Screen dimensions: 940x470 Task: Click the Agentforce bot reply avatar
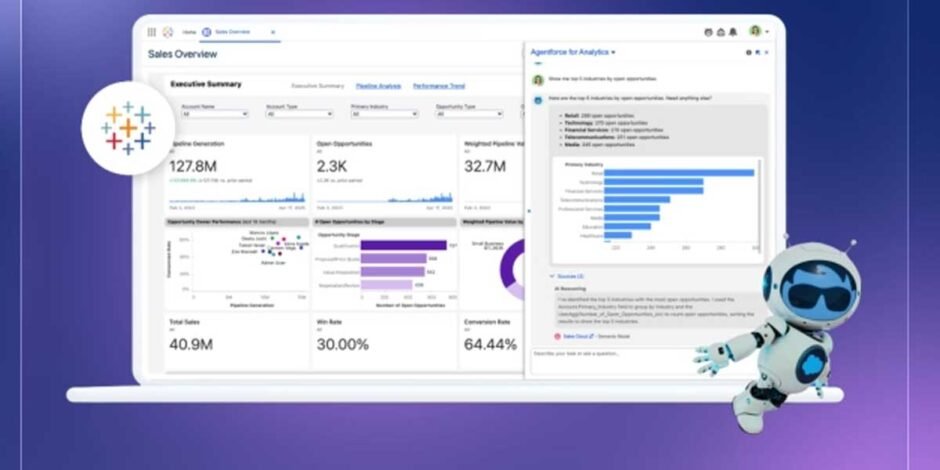click(538, 100)
